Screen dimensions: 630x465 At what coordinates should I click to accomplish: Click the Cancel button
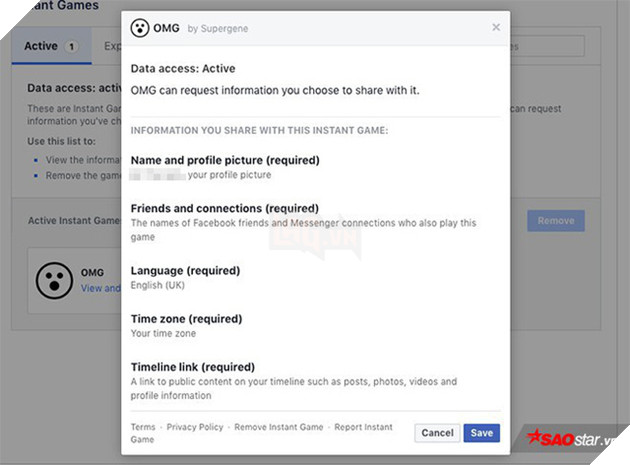tap(437, 433)
